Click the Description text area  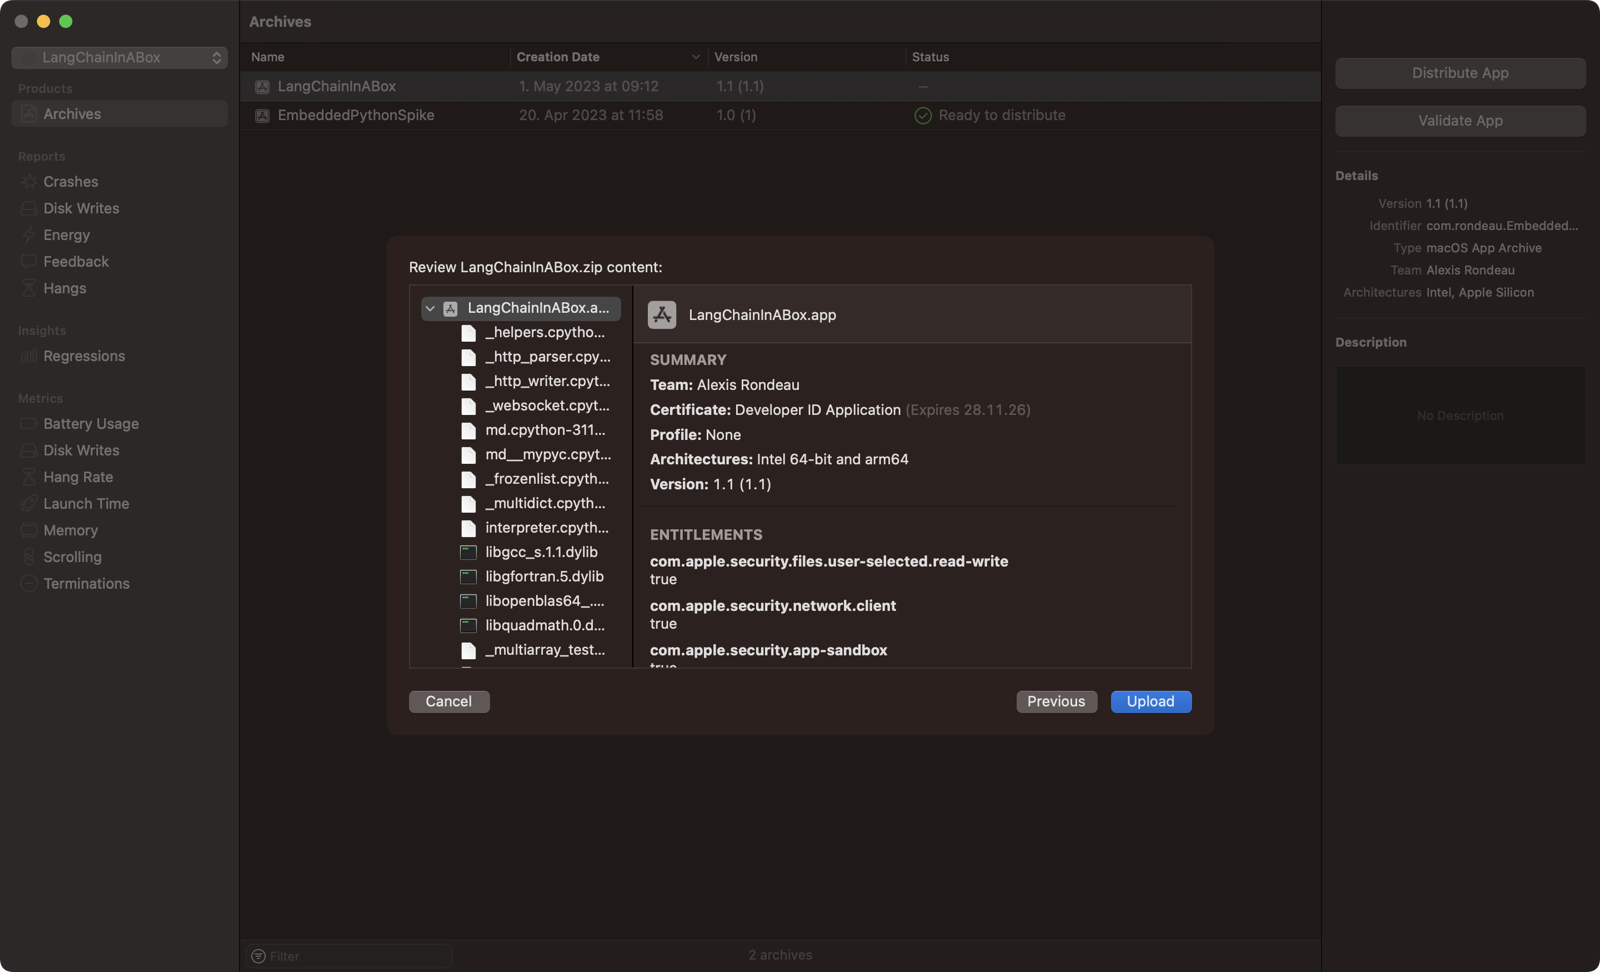1460,415
